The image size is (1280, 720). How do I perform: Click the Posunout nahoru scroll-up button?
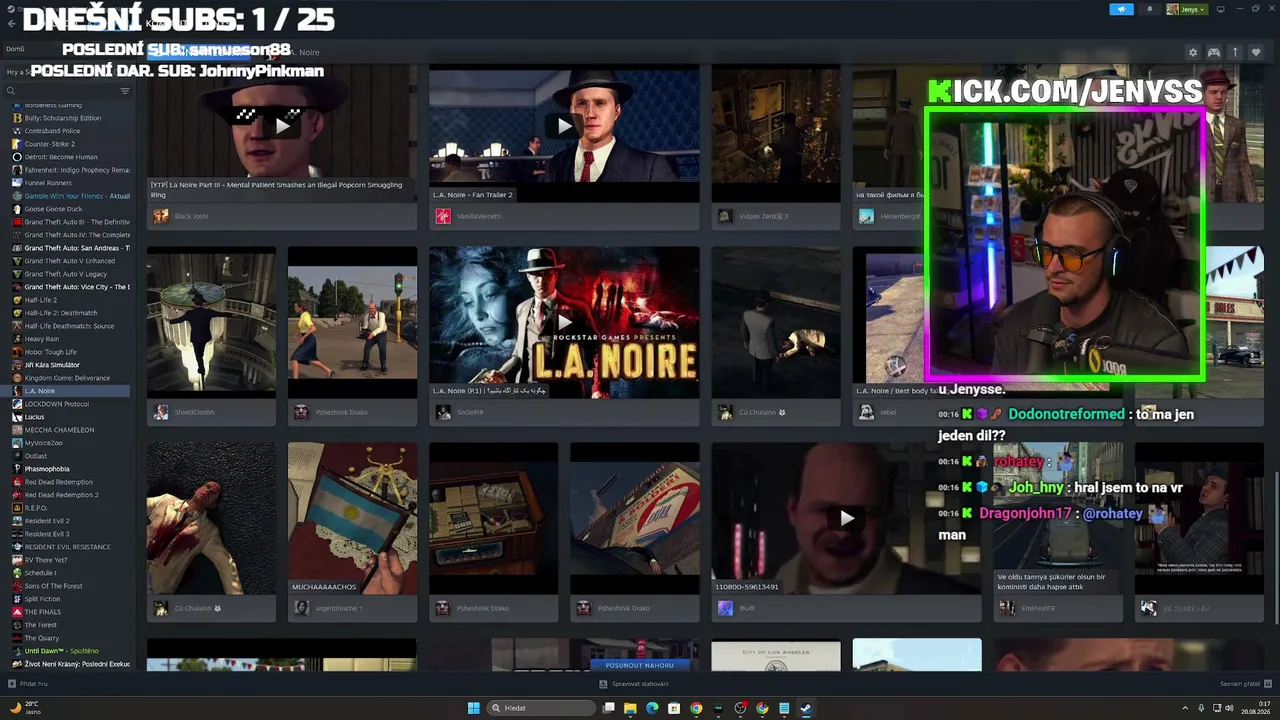pos(640,665)
